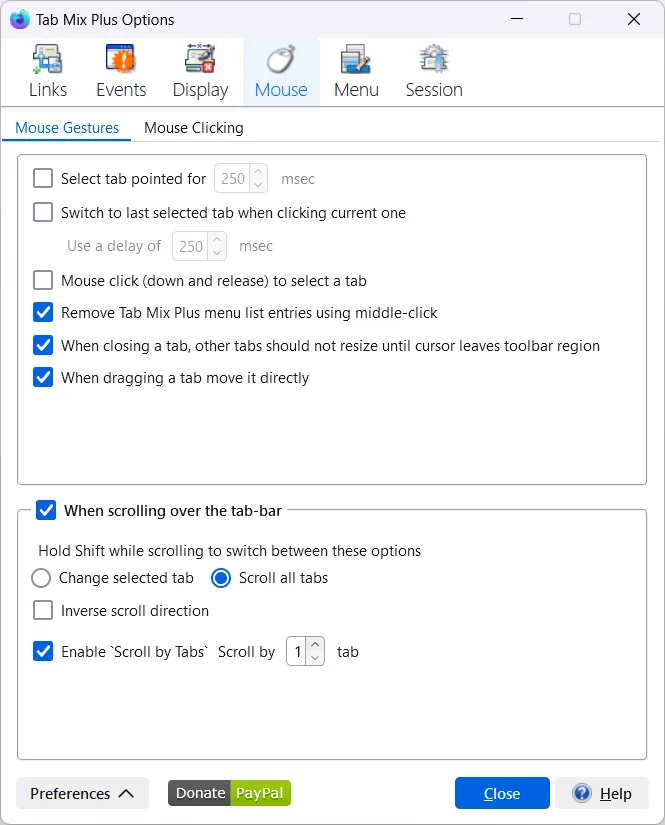Click the Donate PayPal button
This screenshot has width=665, height=825.
pyautogui.click(x=229, y=793)
